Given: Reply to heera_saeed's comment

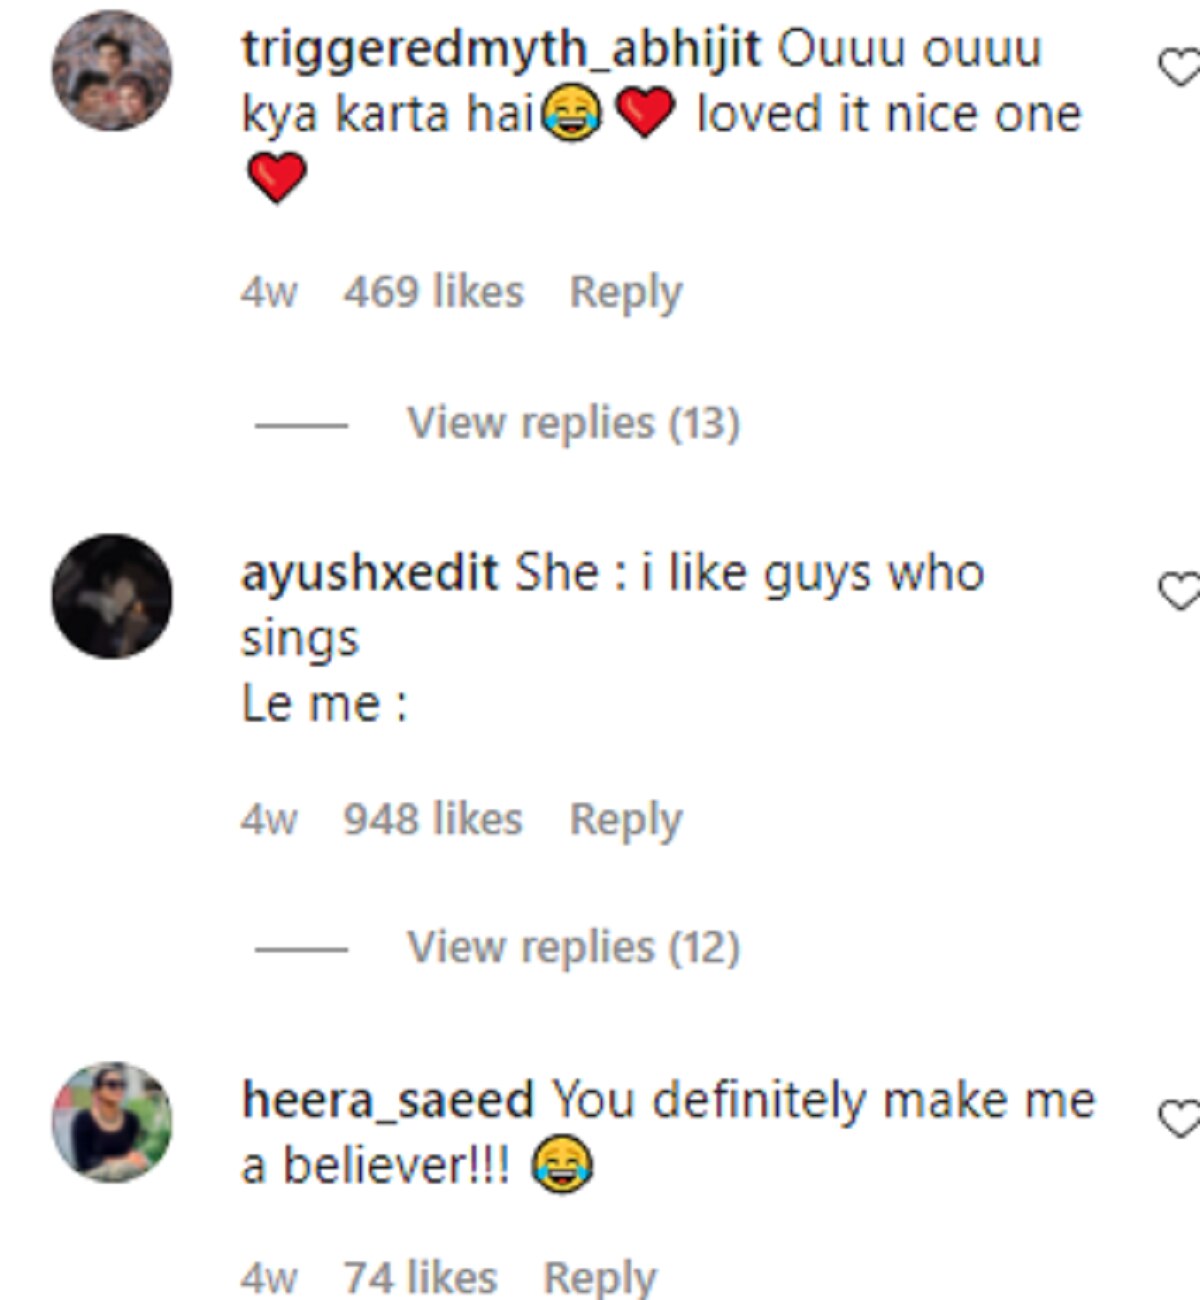Looking at the screenshot, I should pyautogui.click(x=600, y=1277).
